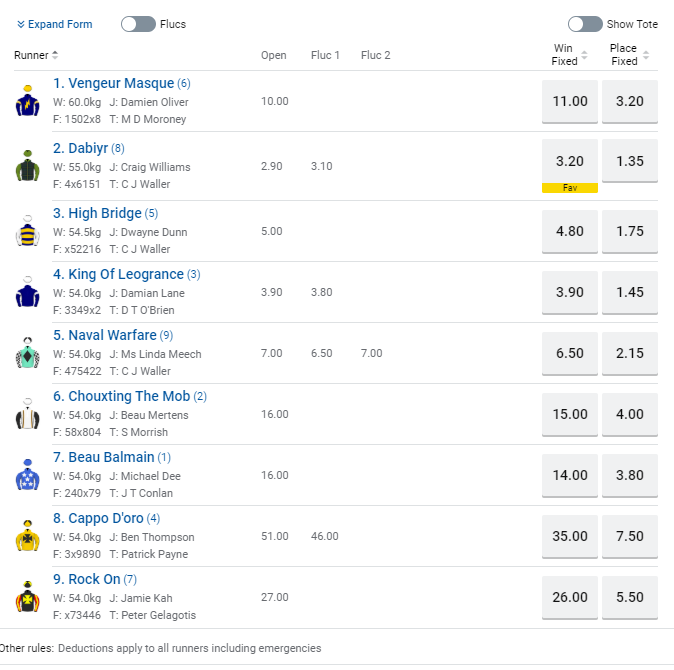
Task: Click Rock On silks icon
Action: 27,598
